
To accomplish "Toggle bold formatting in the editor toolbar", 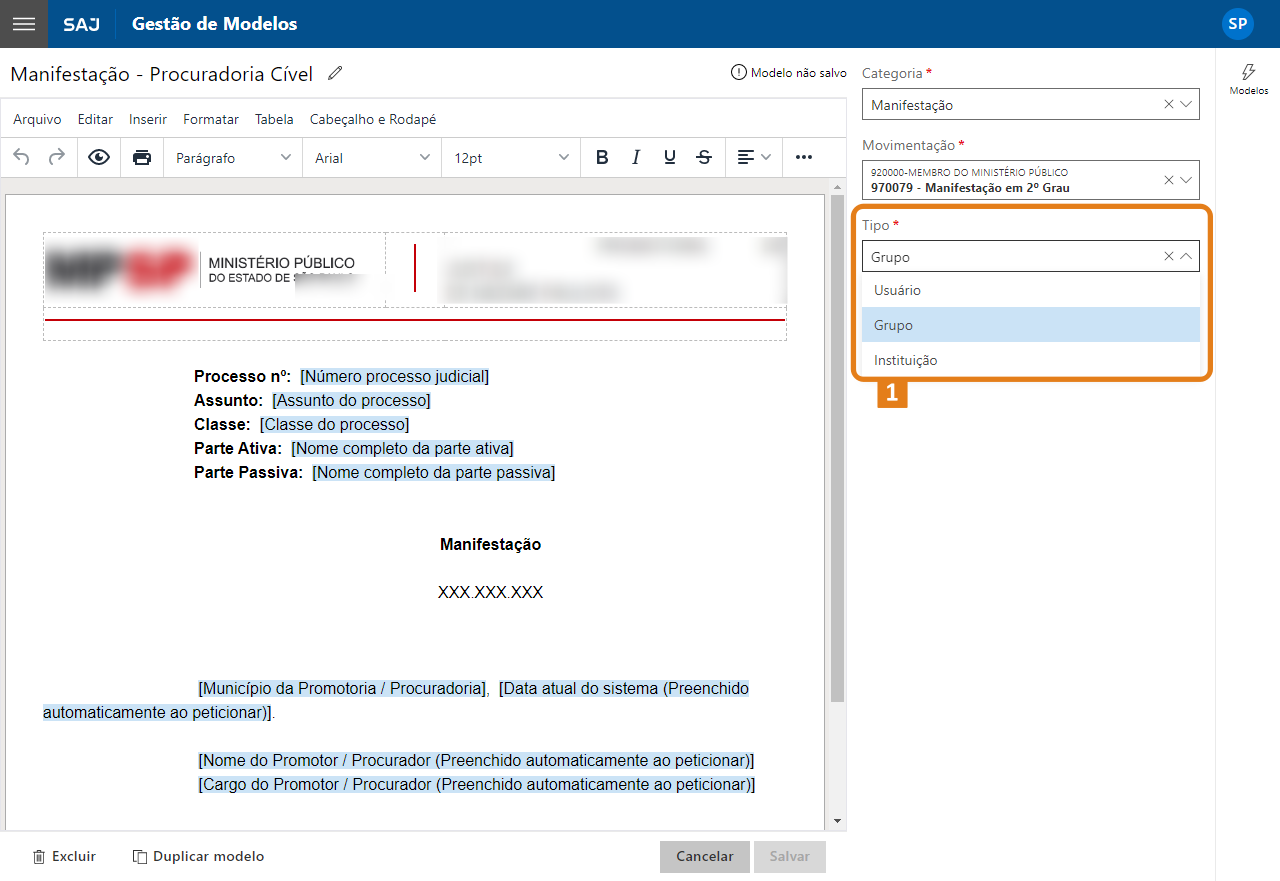I will (602, 157).
